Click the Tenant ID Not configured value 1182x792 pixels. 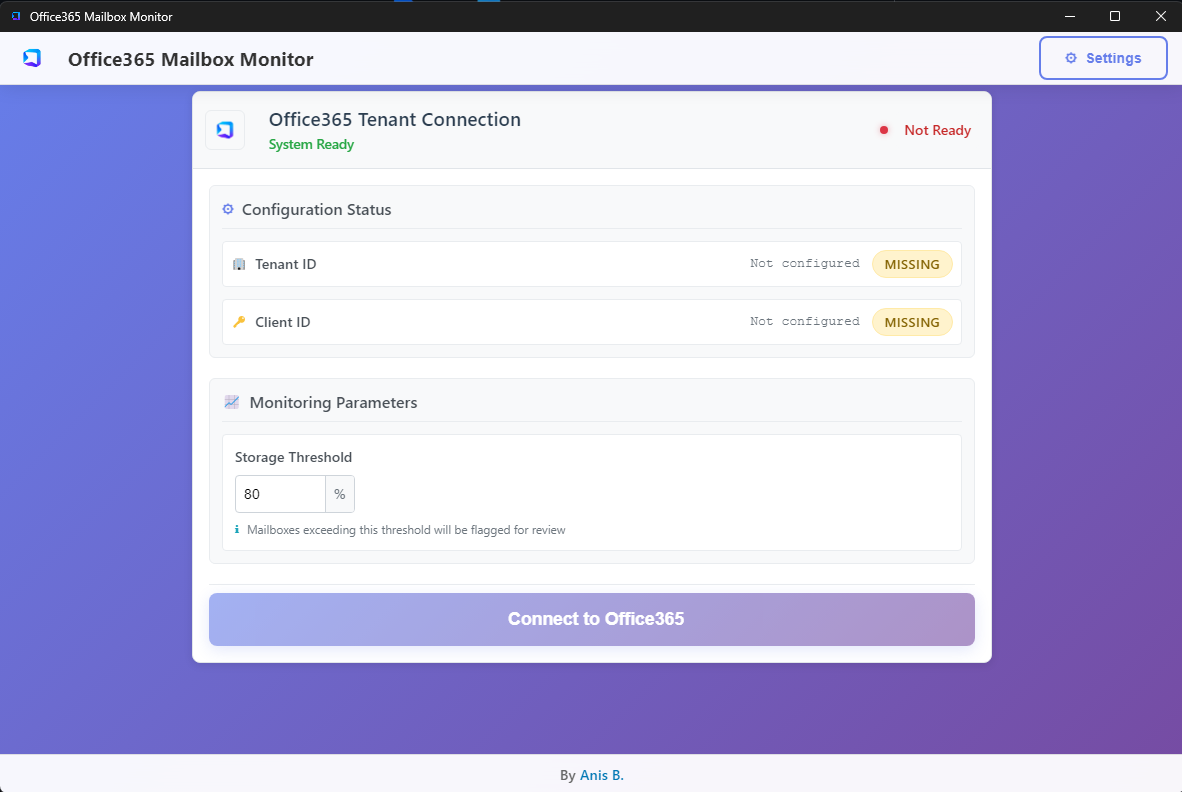pyautogui.click(x=804, y=264)
